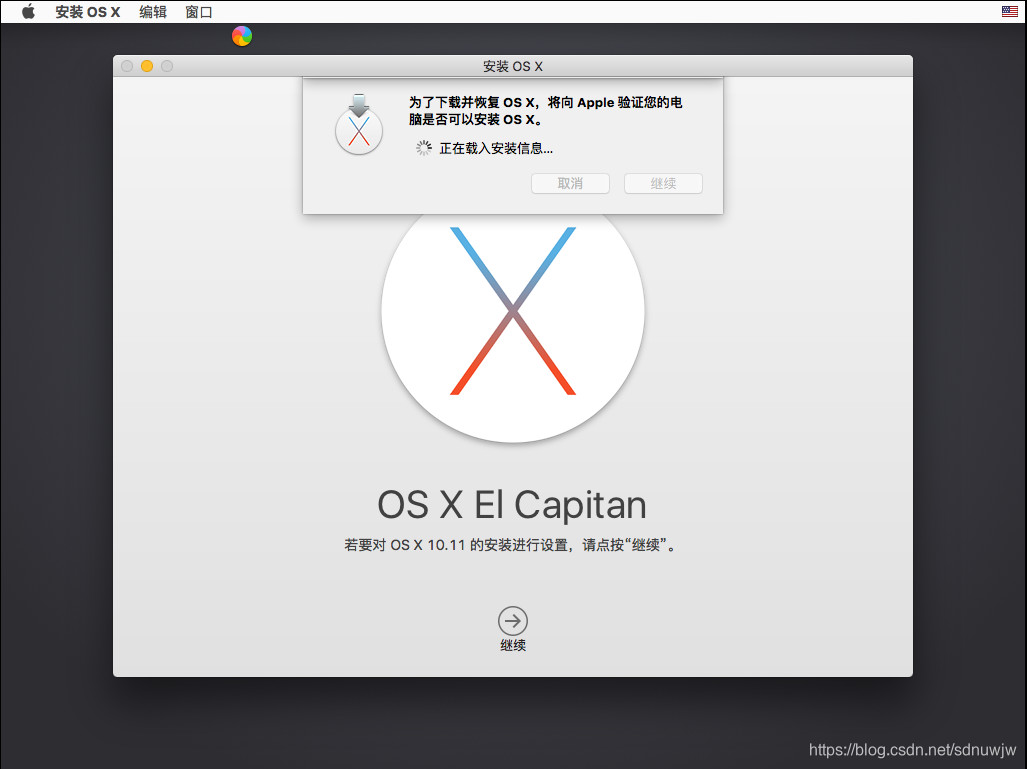
Task: Click the 继续 label under the arrow
Action: [x=513, y=645]
